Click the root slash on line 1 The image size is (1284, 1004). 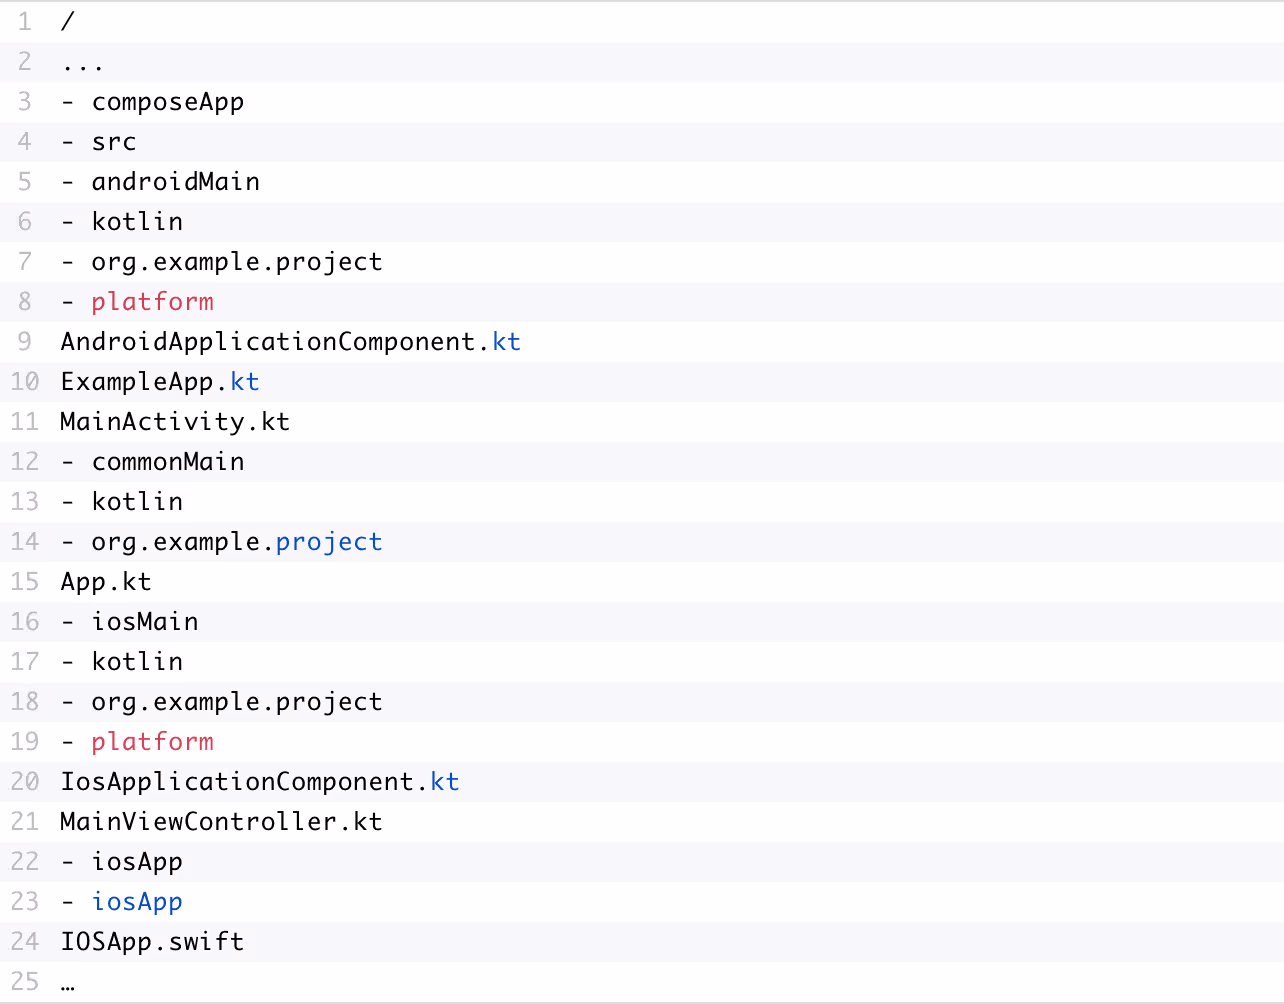tap(67, 21)
